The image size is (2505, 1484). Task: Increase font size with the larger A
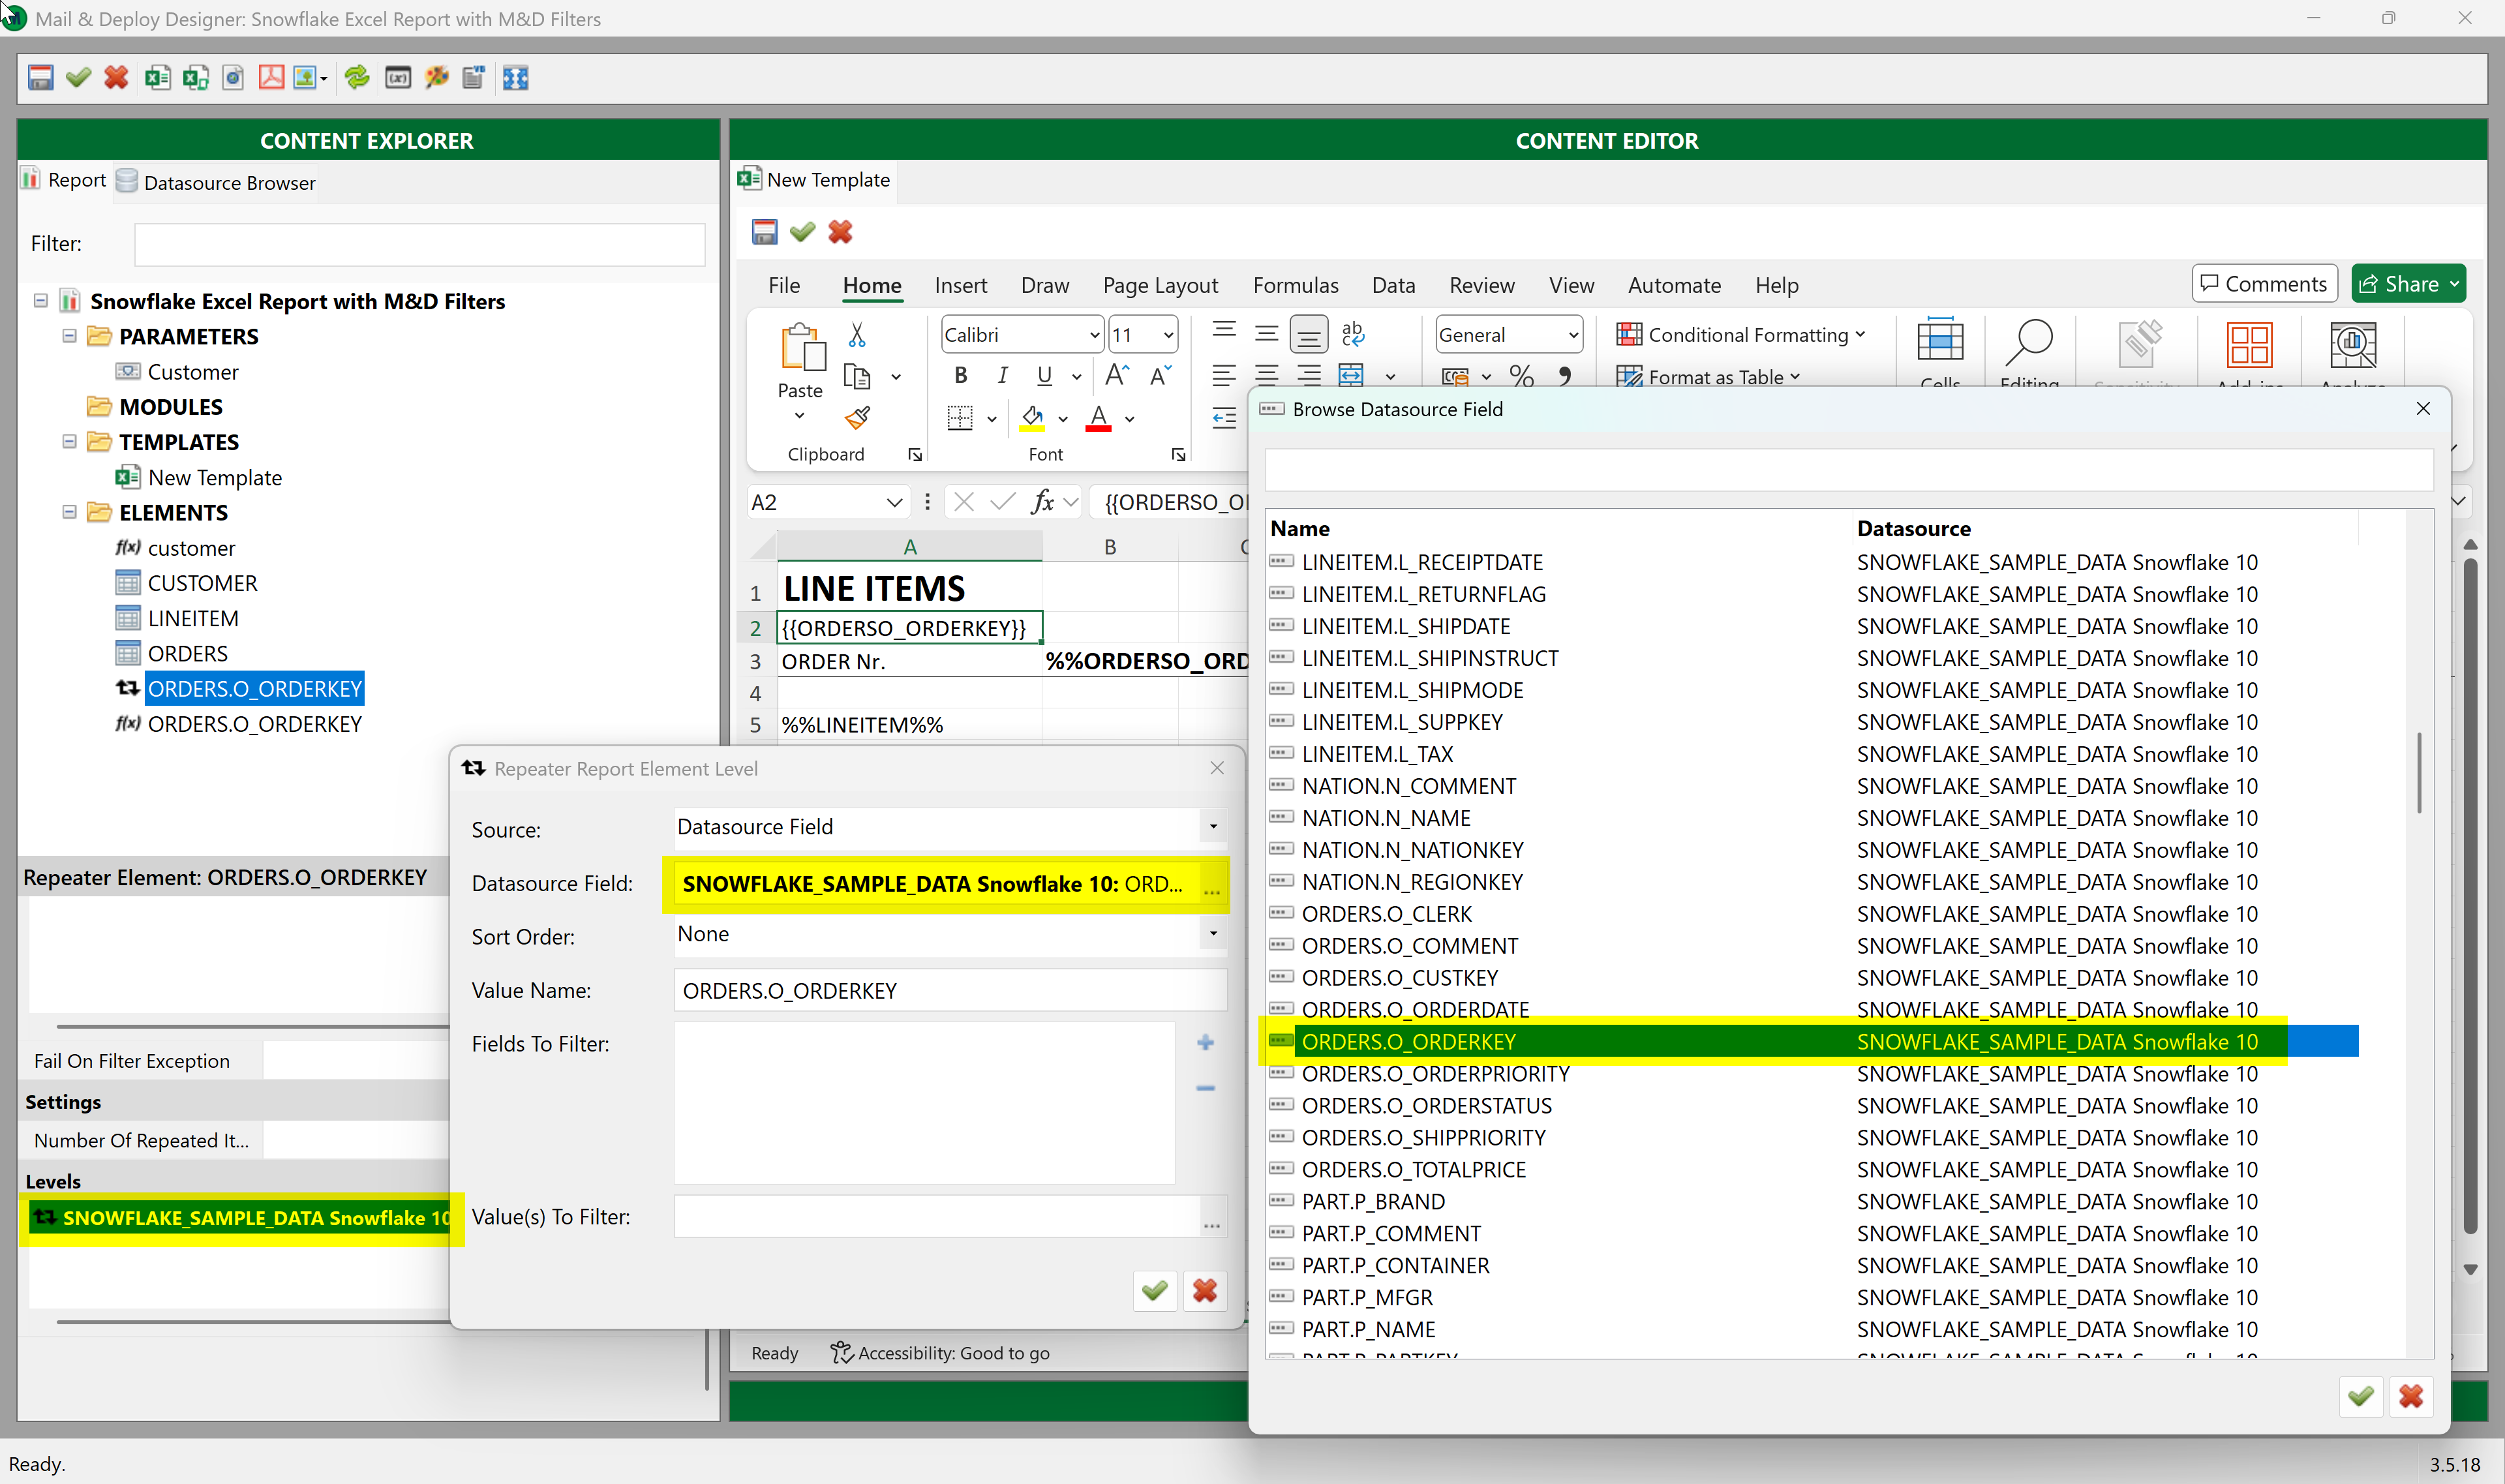click(x=1117, y=376)
